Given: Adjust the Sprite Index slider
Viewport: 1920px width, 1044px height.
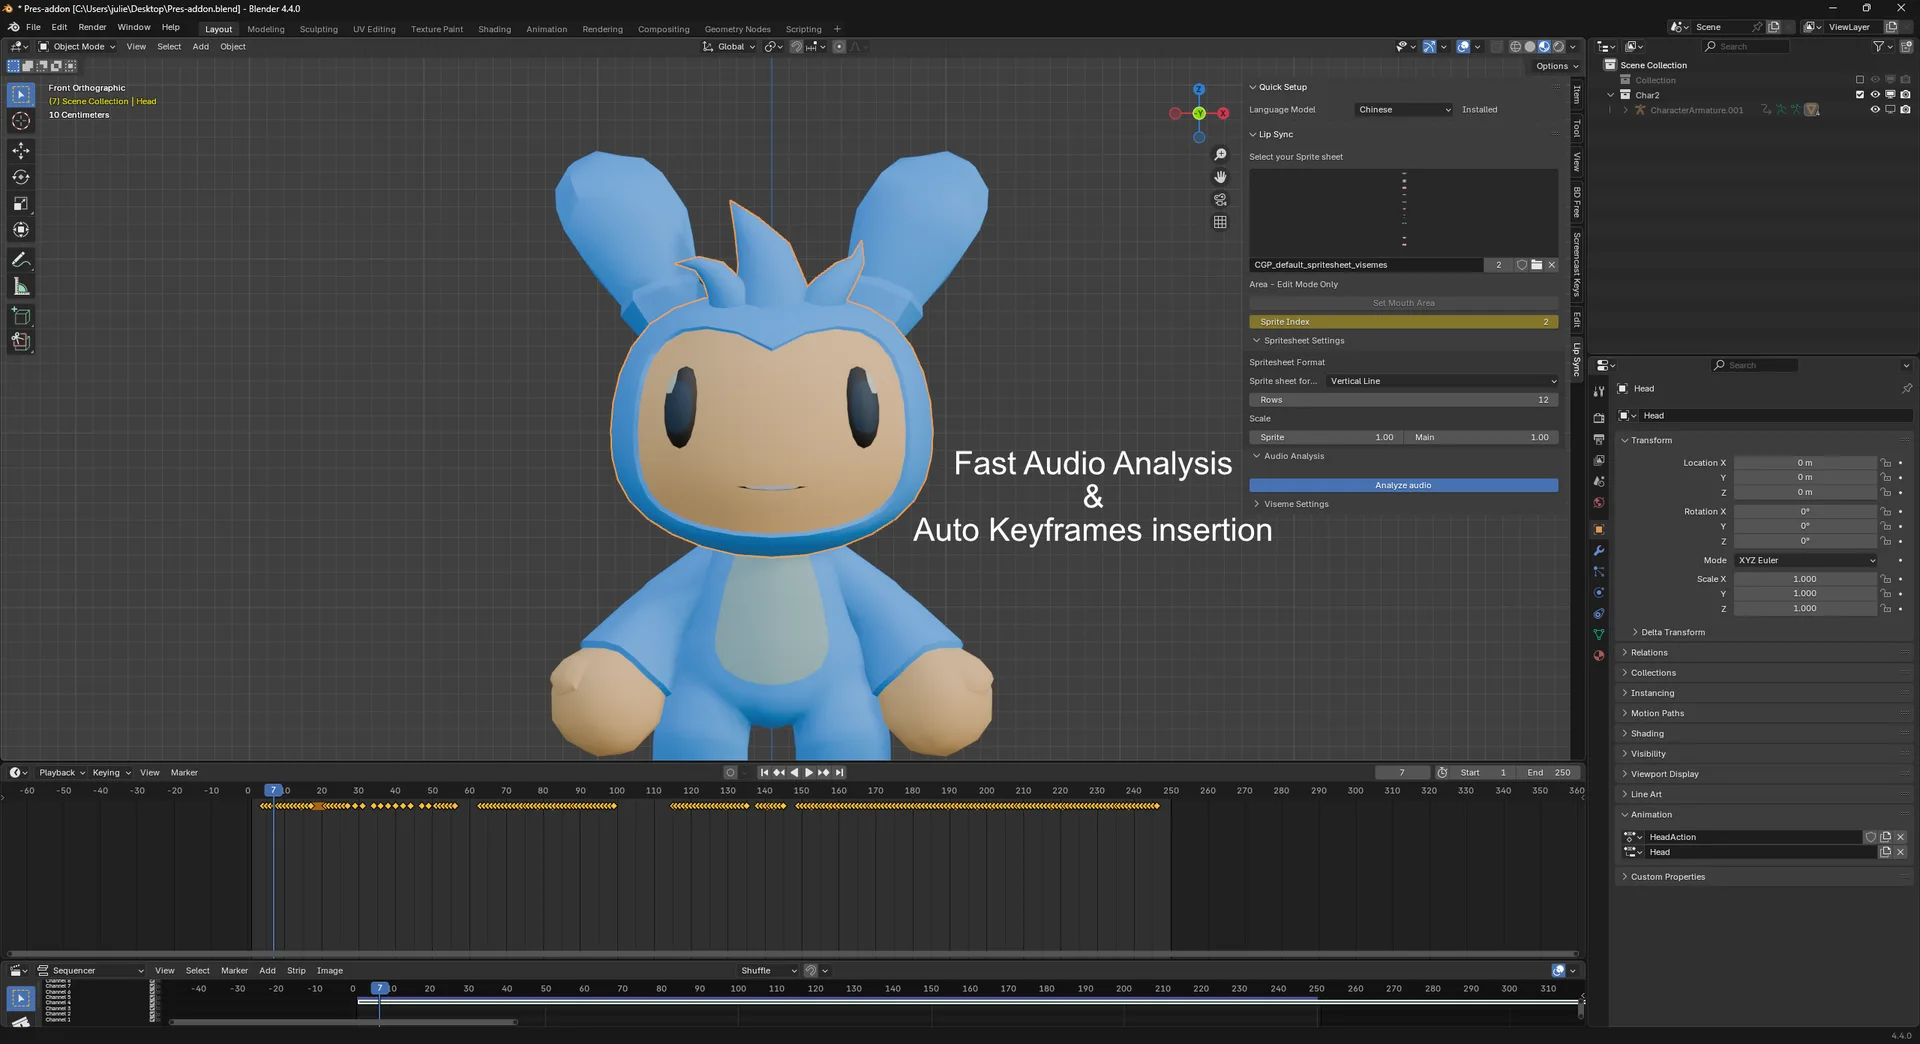Looking at the screenshot, I should pos(1403,322).
